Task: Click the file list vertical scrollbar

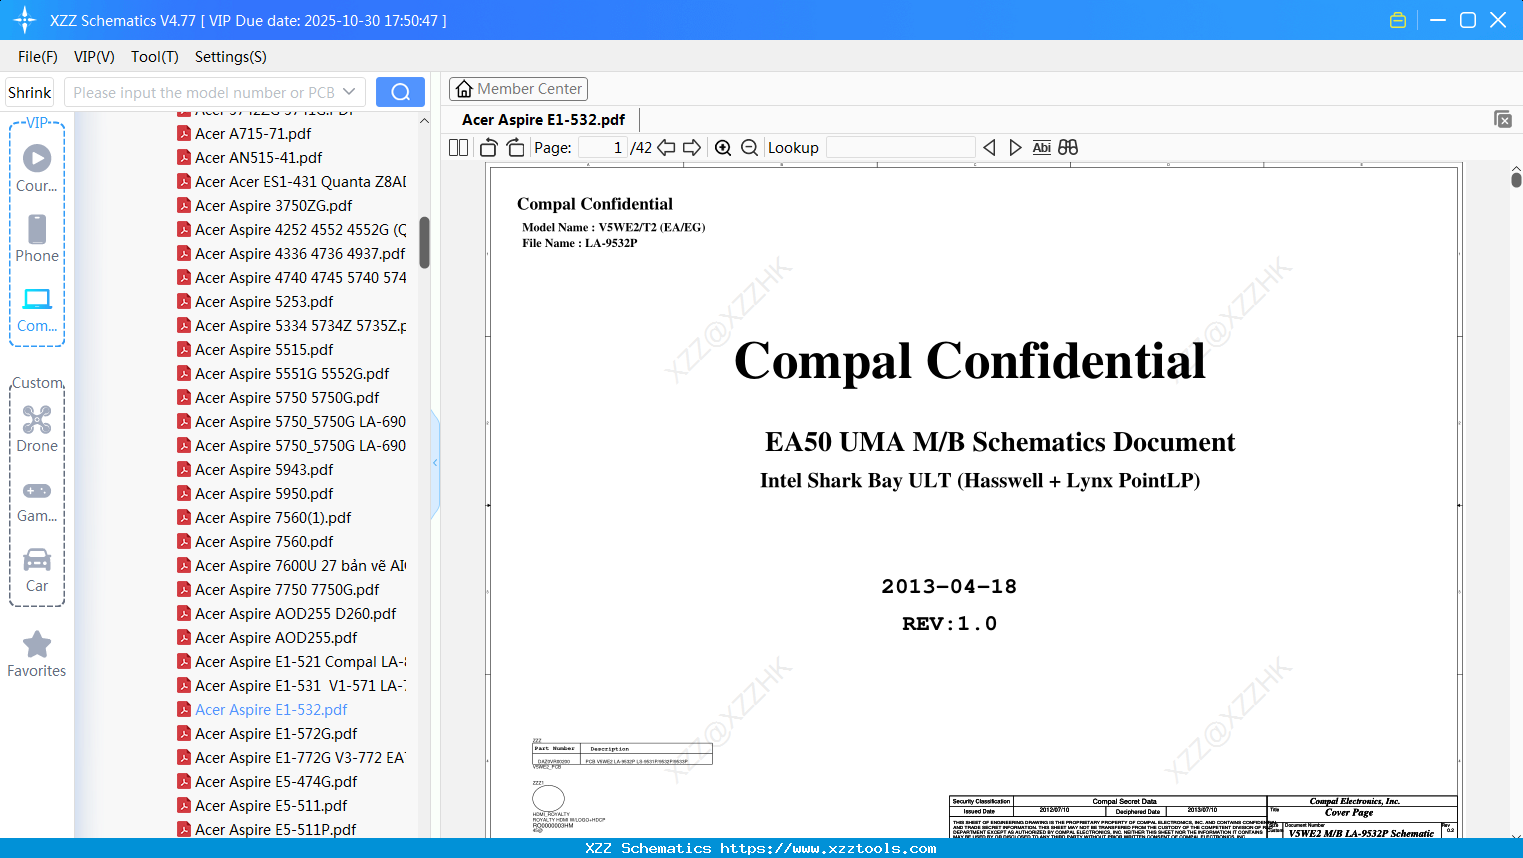Action: click(424, 243)
